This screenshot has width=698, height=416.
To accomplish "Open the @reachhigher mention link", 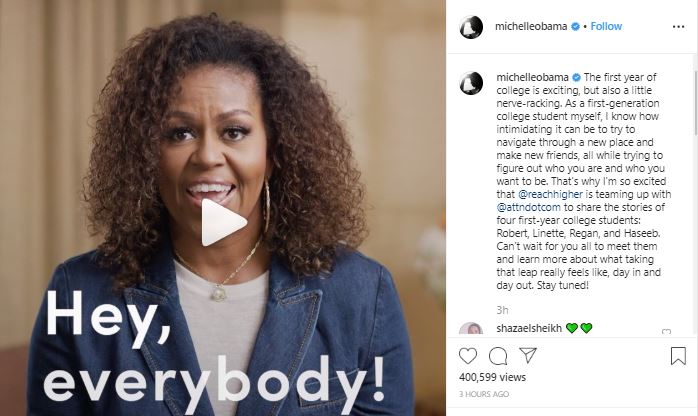I will (x=550, y=194).
